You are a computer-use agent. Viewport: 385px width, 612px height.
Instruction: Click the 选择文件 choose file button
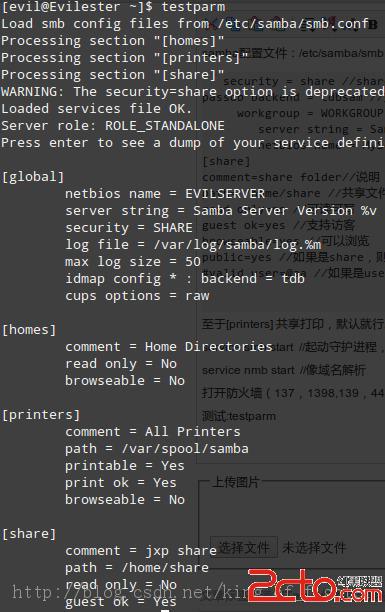(x=244, y=548)
